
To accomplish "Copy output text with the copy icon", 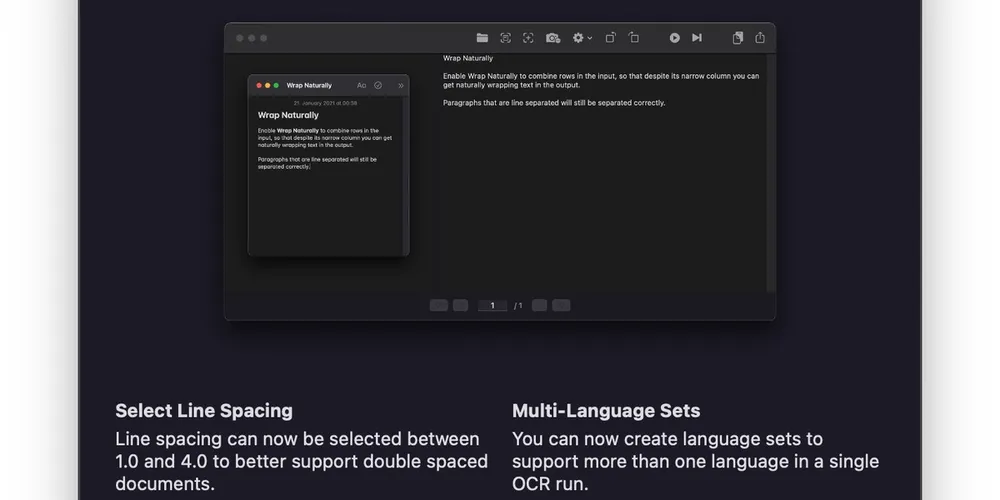I will click(x=738, y=38).
